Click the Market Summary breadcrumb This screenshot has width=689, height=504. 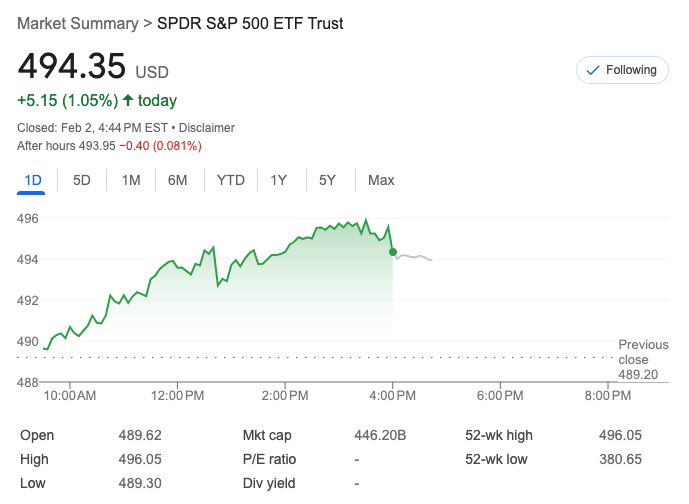[x=78, y=23]
